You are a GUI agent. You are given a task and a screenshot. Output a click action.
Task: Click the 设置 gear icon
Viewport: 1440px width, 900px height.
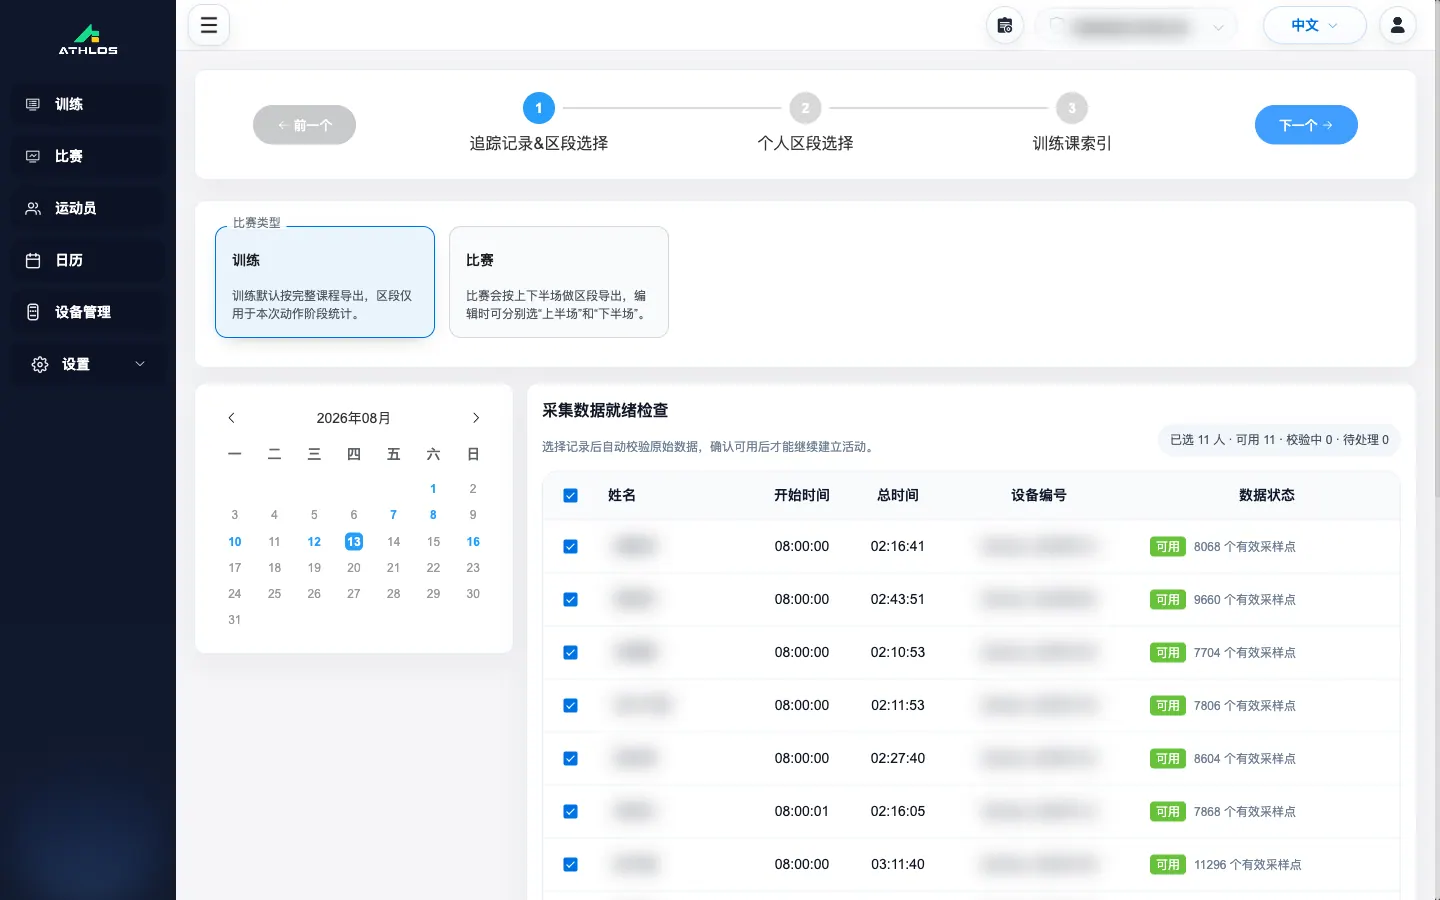[x=40, y=364]
